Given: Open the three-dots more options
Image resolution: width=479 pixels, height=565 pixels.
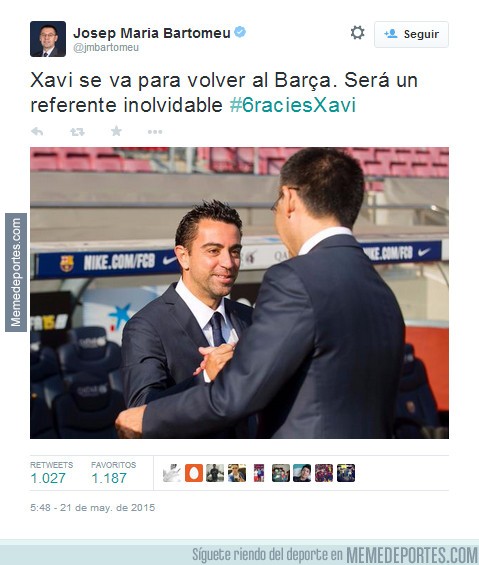Looking at the screenshot, I should (x=155, y=132).
